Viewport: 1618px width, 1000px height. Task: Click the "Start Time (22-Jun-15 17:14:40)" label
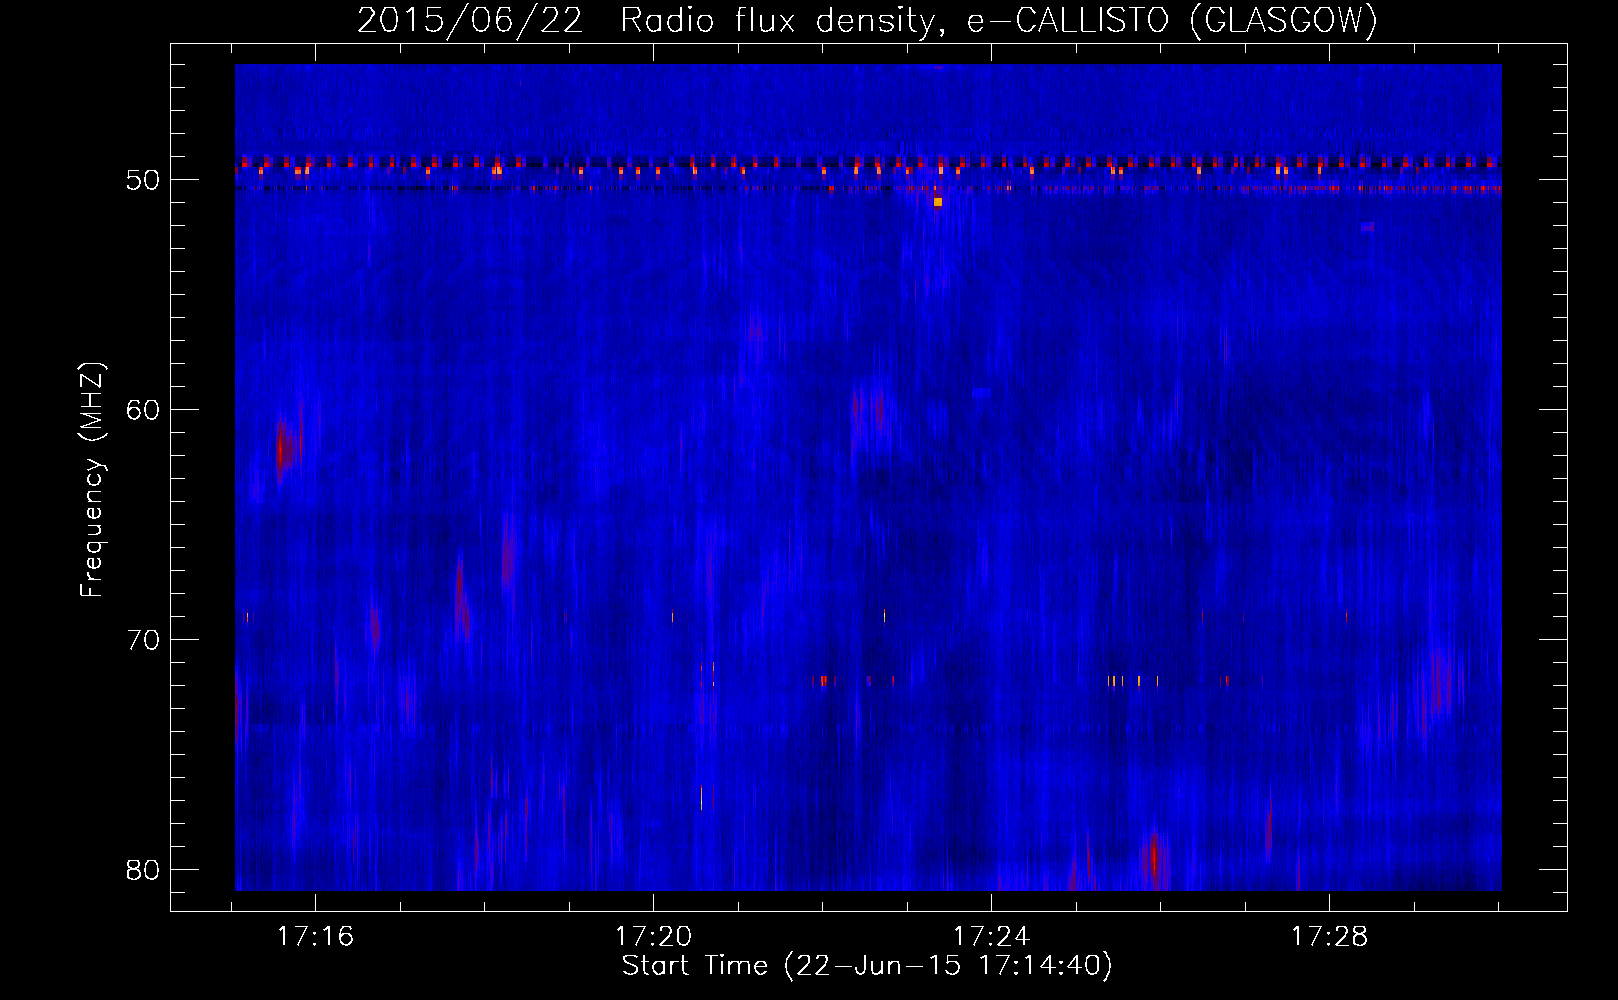pos(867,966)
